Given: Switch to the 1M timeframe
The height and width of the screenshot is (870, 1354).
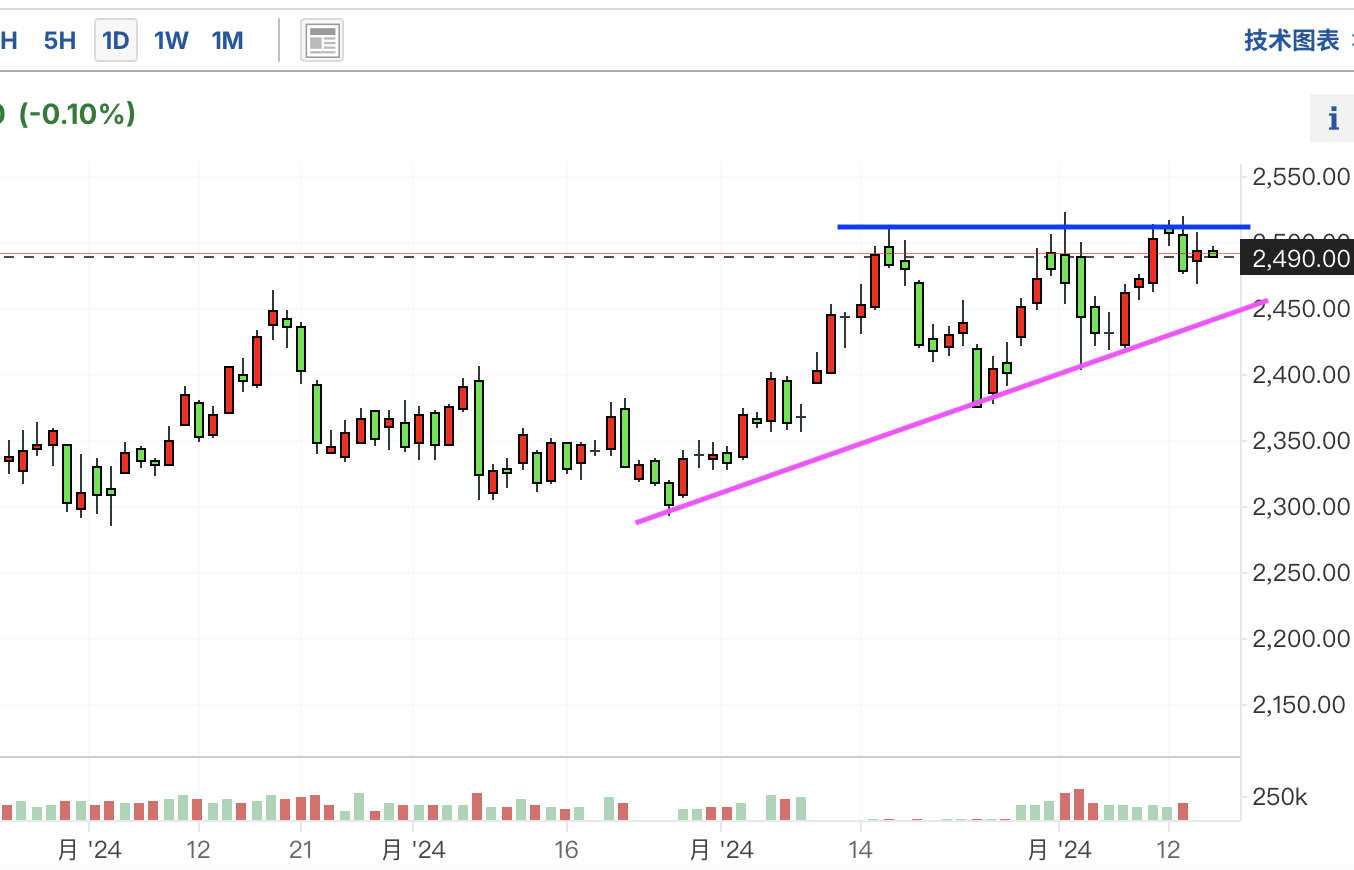Looking at the screenshot, I should pyautogui.click(x=227, y=41).
